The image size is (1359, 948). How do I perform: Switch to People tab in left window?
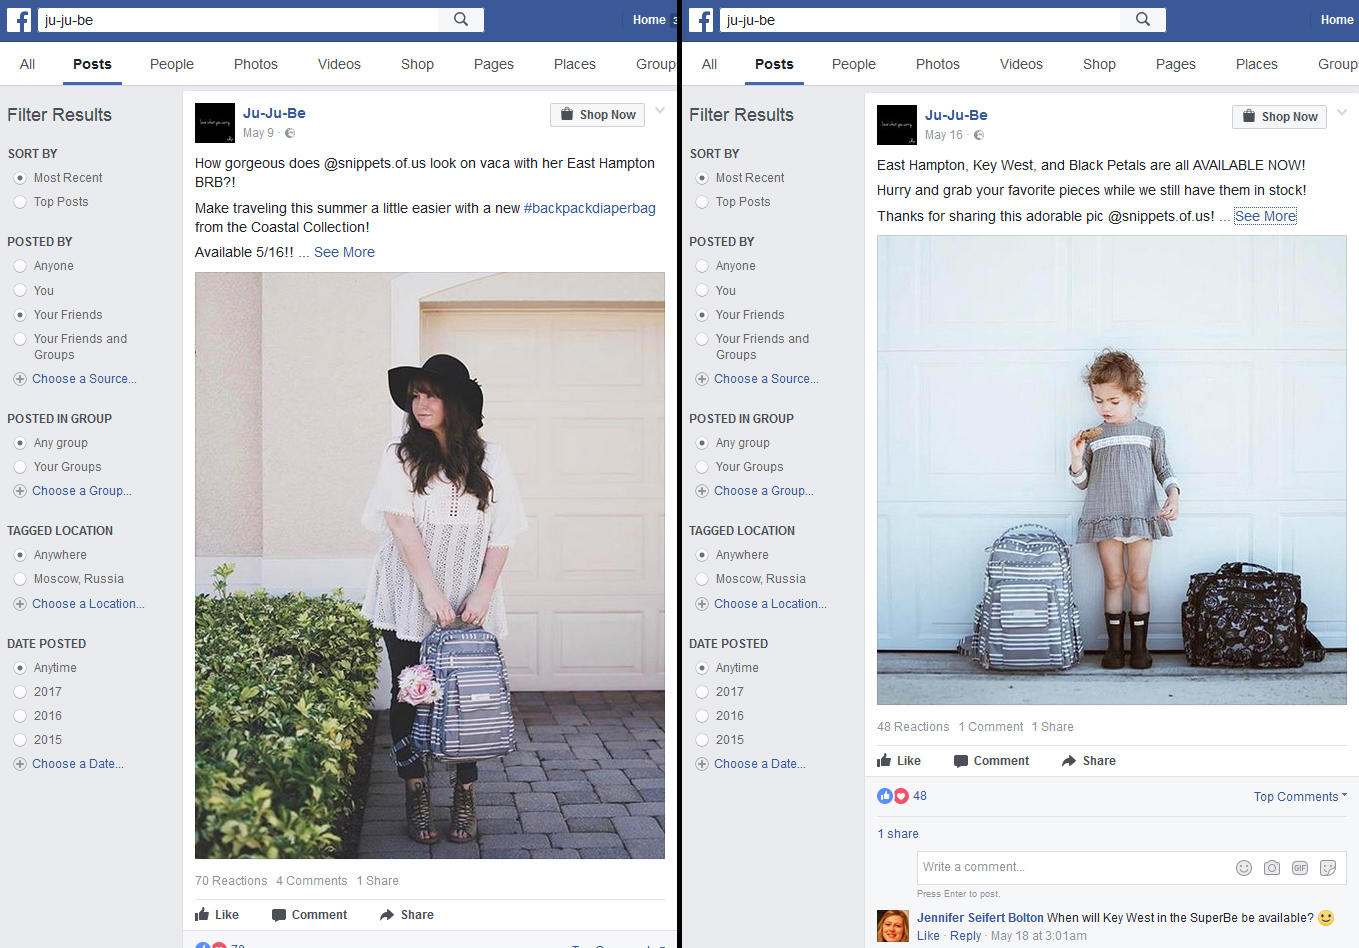[x=172, y=64]
